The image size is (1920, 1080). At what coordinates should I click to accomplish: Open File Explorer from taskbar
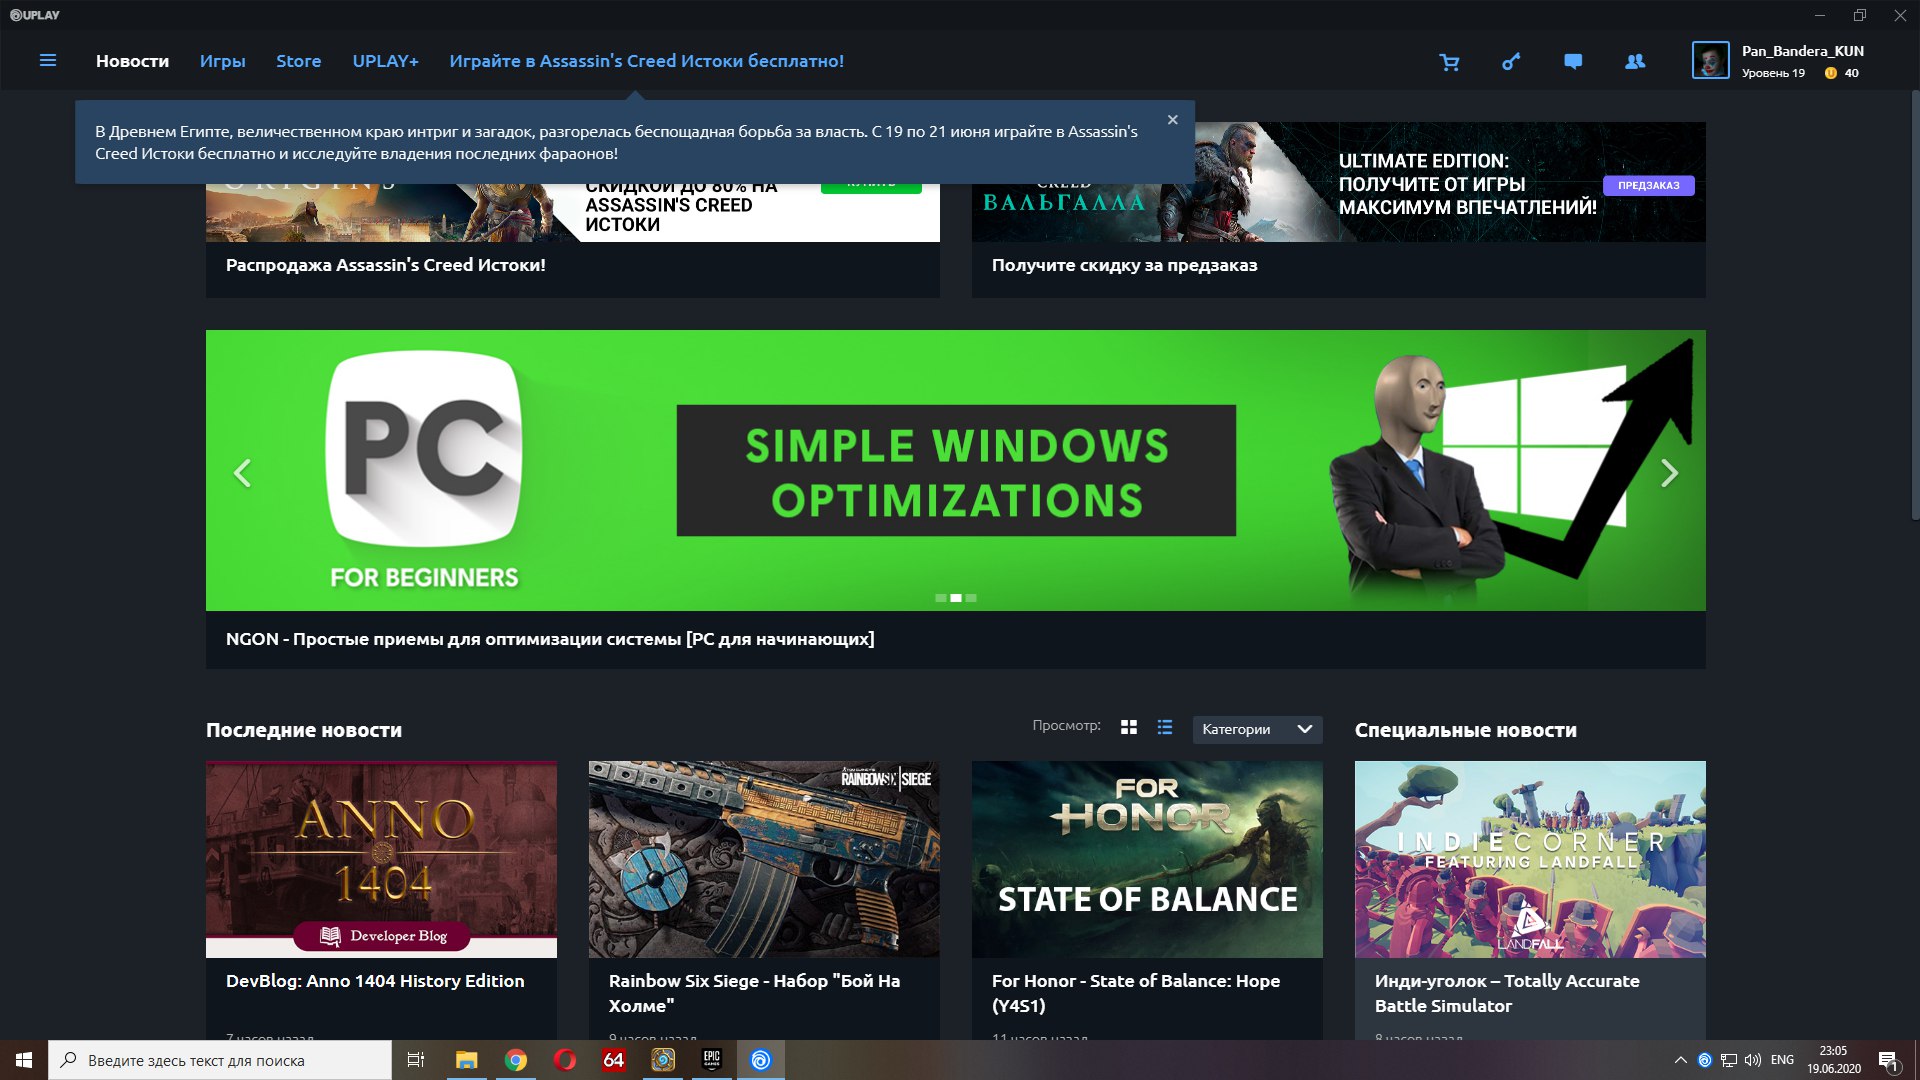pyautogui.click(x=466, y=1060)
